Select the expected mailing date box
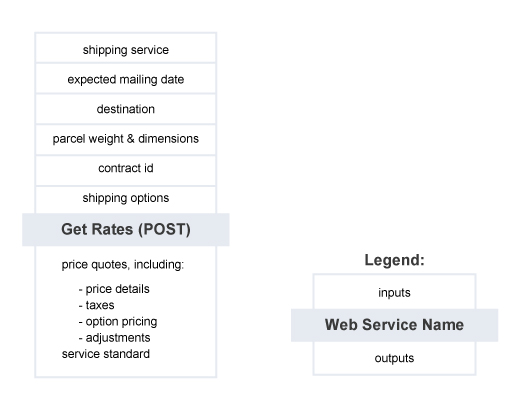Screen dimensions: 522x409 coord(126,79)
